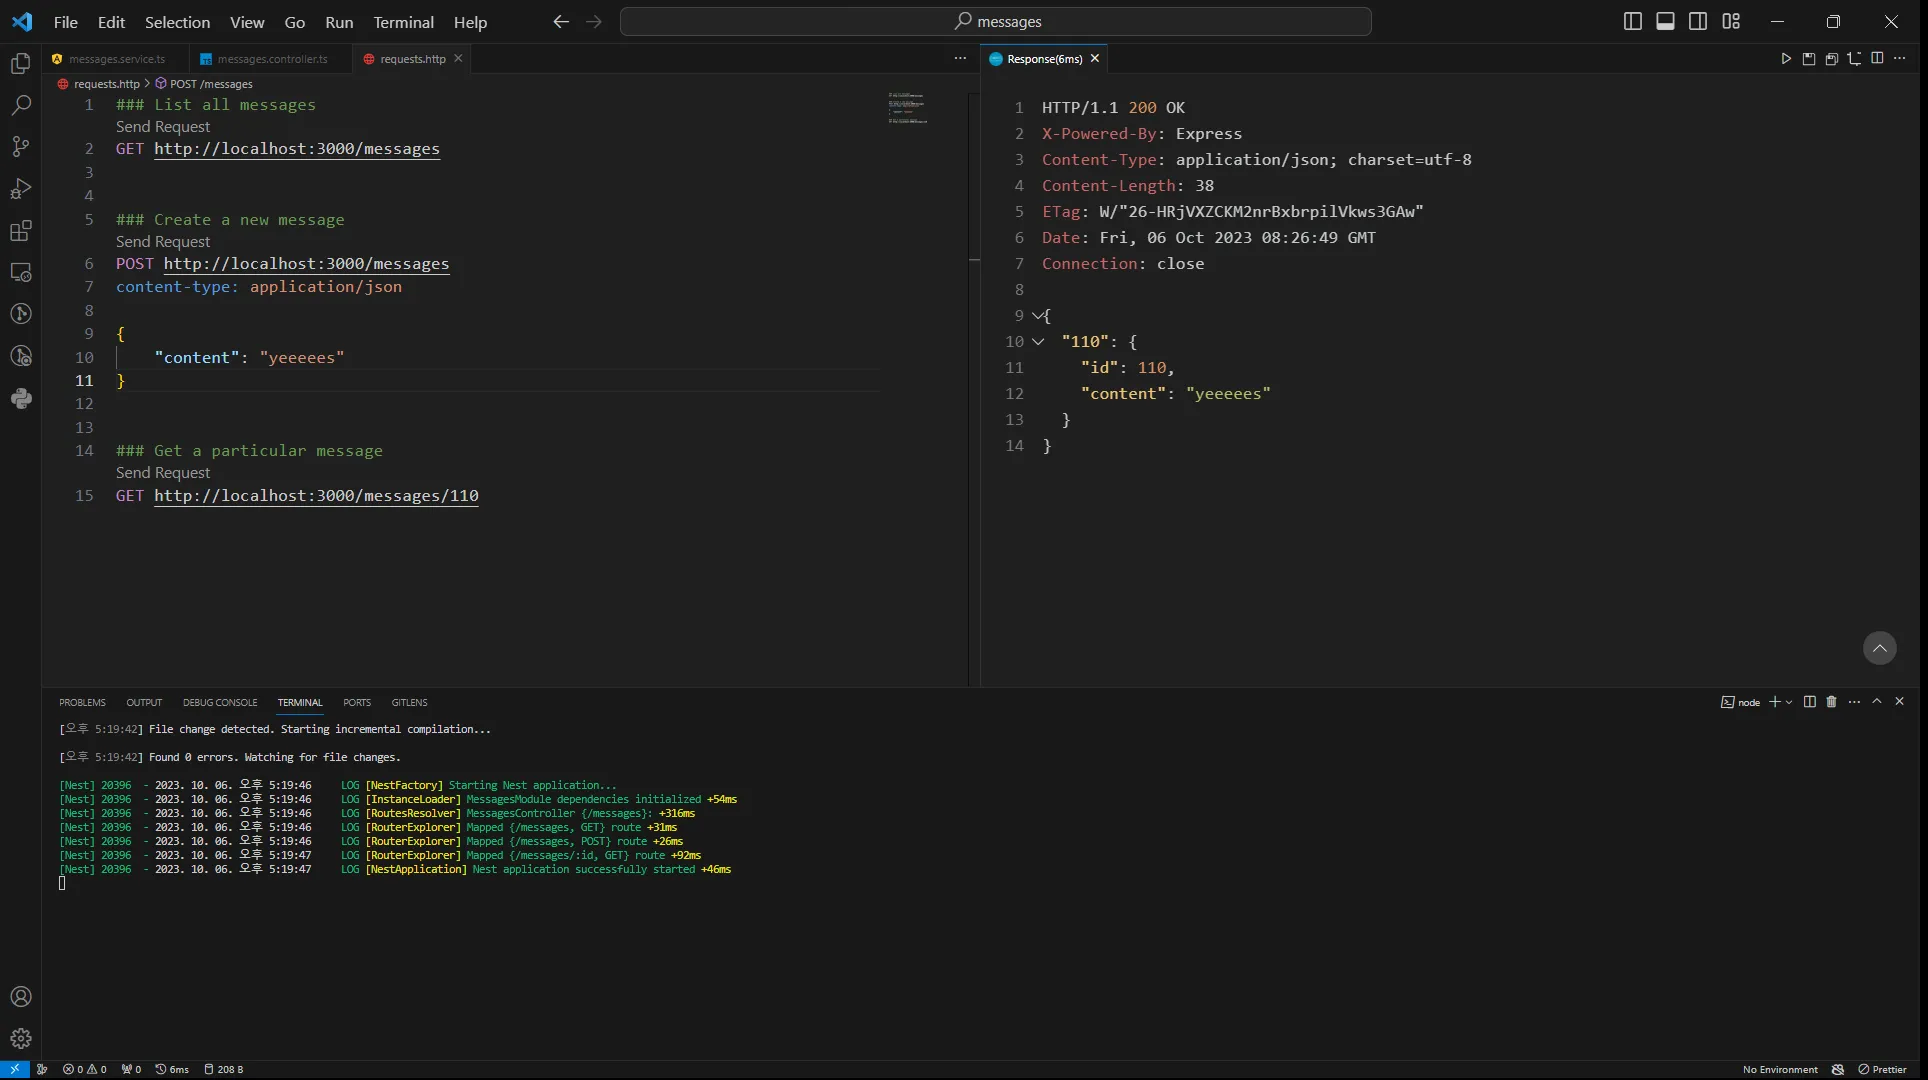The width and height of the screenshot is (1928, 1080).
Task: Click the Run request icon in toolbar
Action: (1786, 58)
